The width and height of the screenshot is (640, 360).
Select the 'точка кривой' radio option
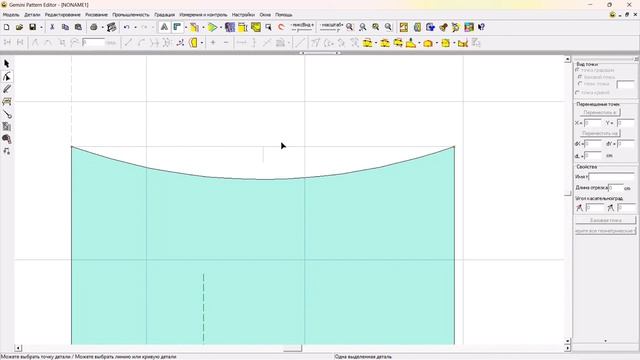(578, 93)
